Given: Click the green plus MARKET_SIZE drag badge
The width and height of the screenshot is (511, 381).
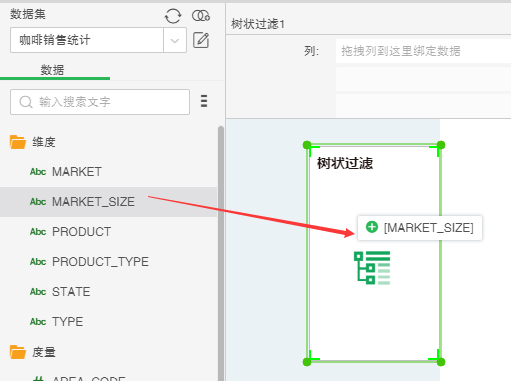Looking at the screenshot, I should pyautogui.click(x=420, y=228).
